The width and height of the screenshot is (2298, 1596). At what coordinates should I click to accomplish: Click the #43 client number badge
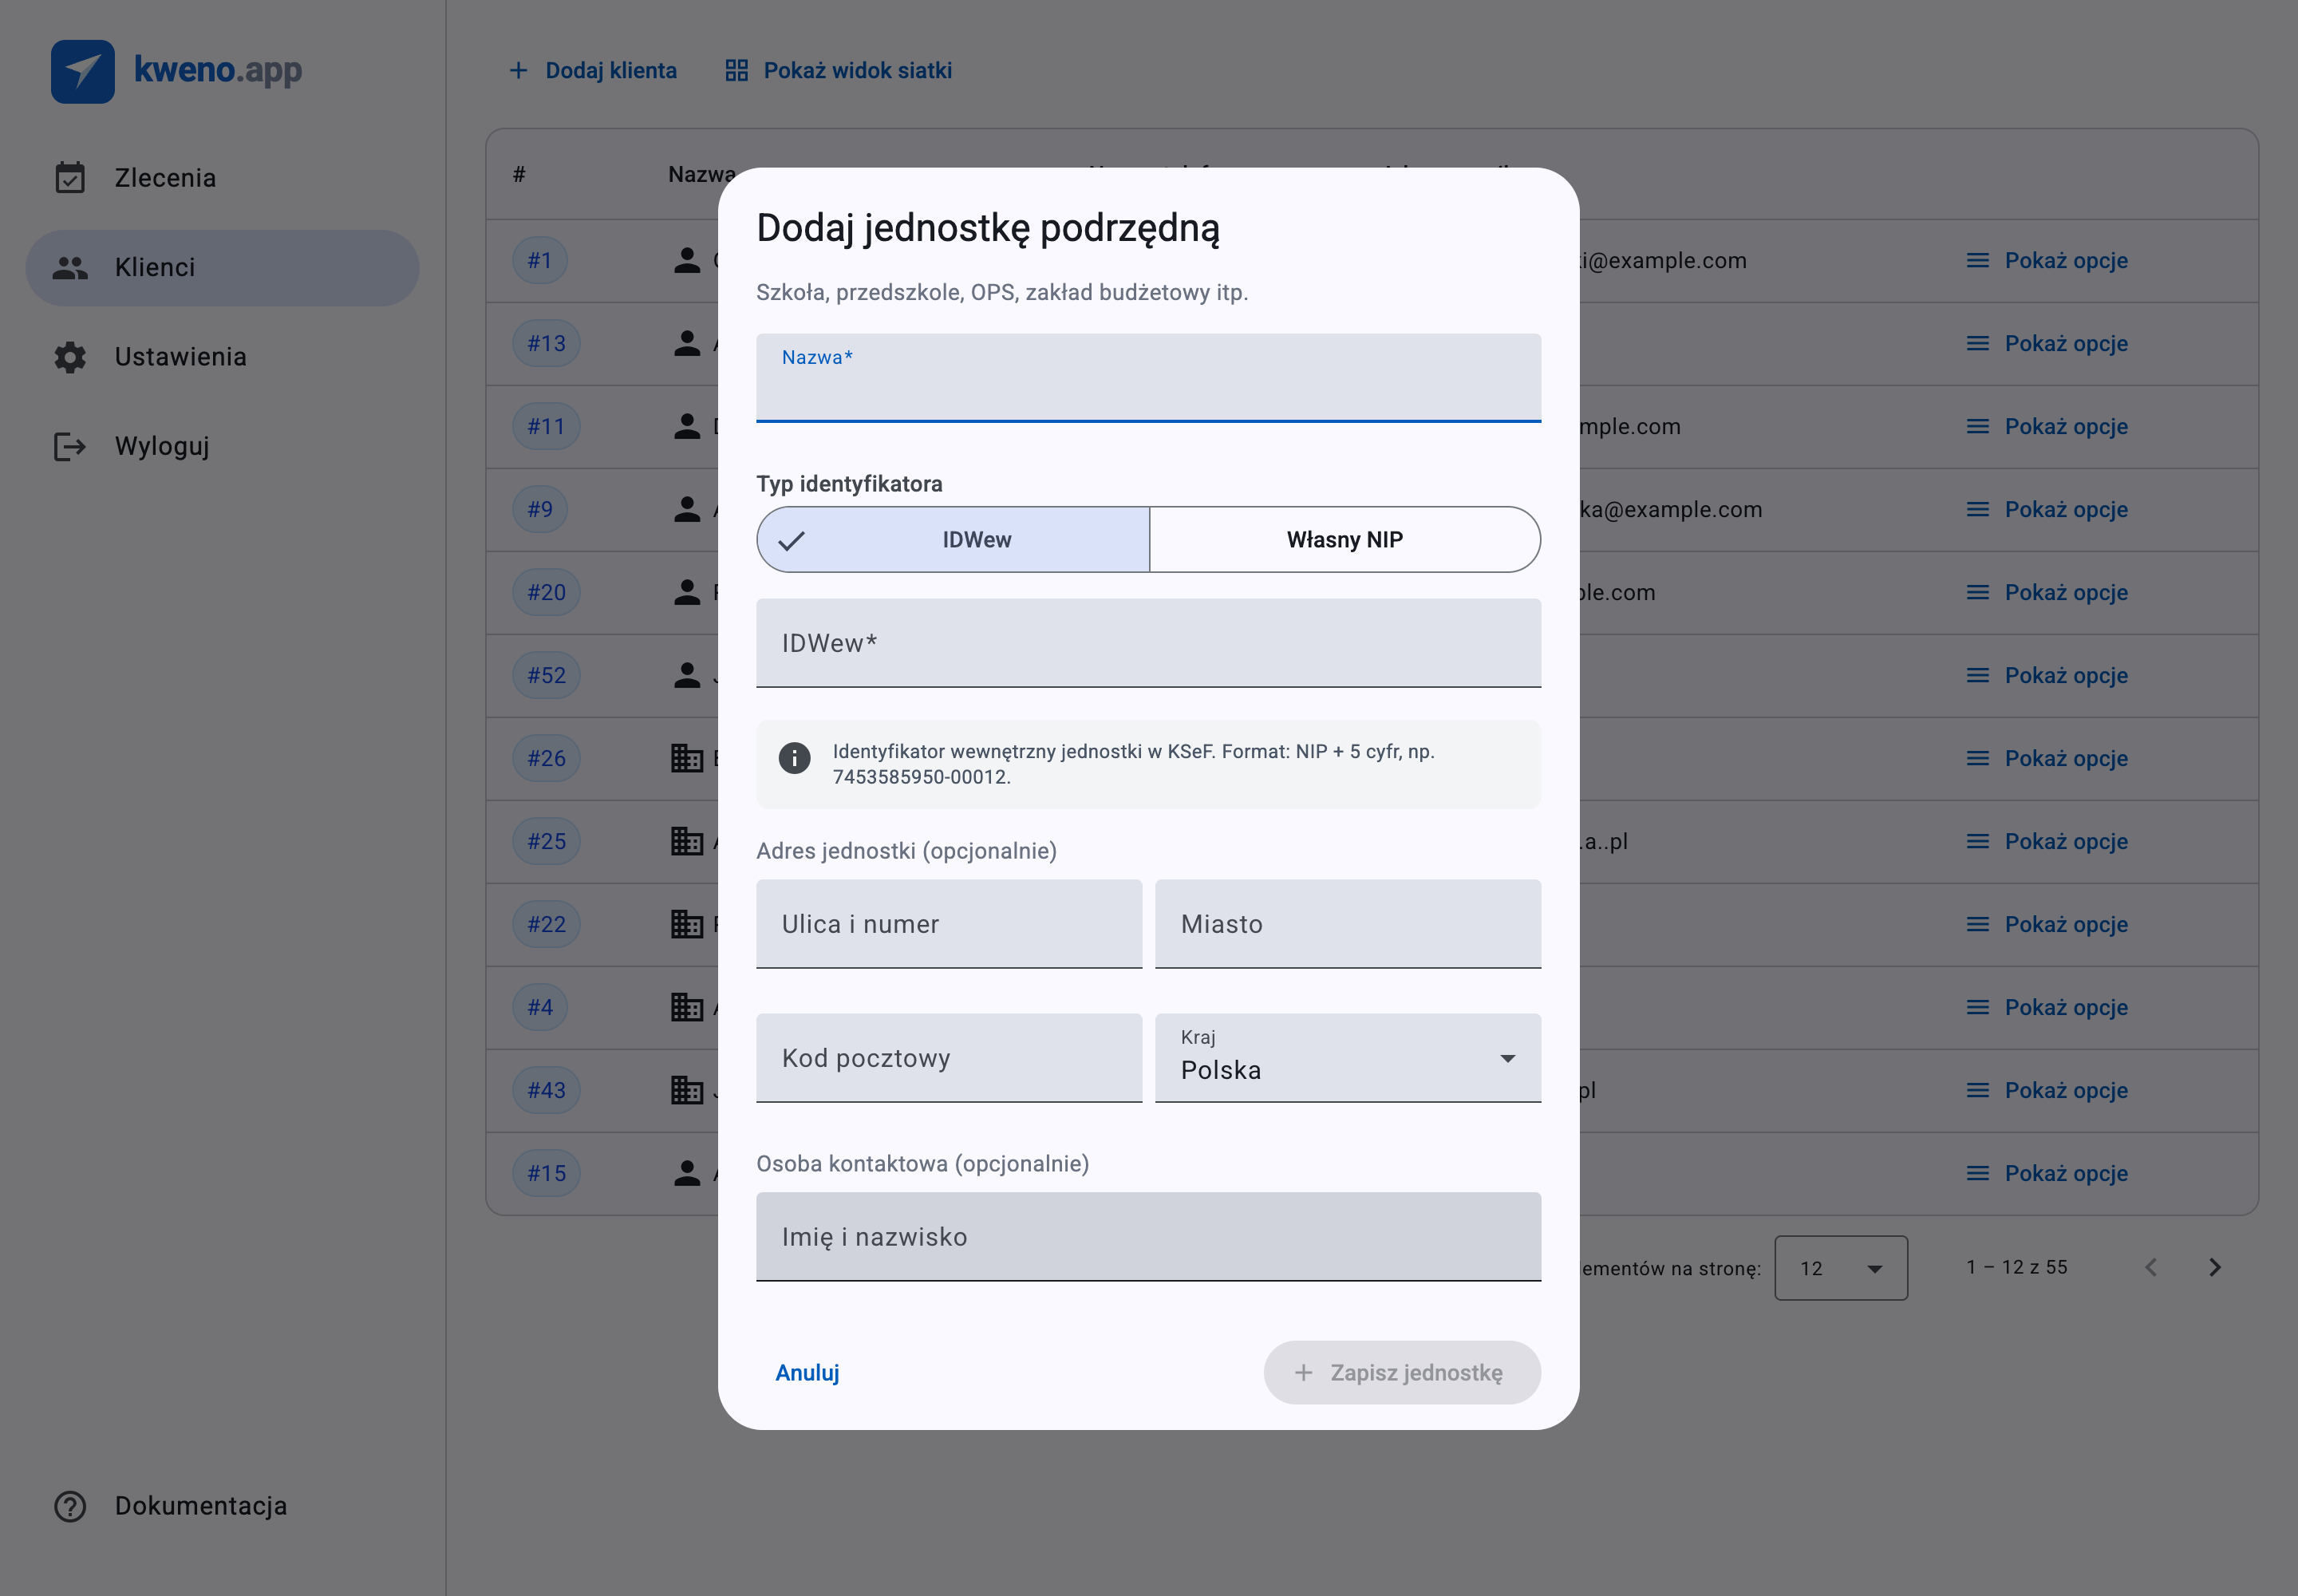click(x=546, y=1090)
